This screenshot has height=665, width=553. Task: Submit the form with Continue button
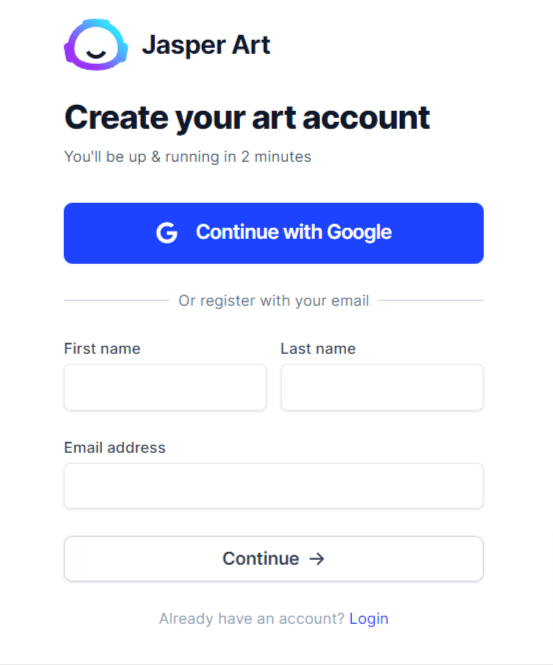tap(274, 559)
